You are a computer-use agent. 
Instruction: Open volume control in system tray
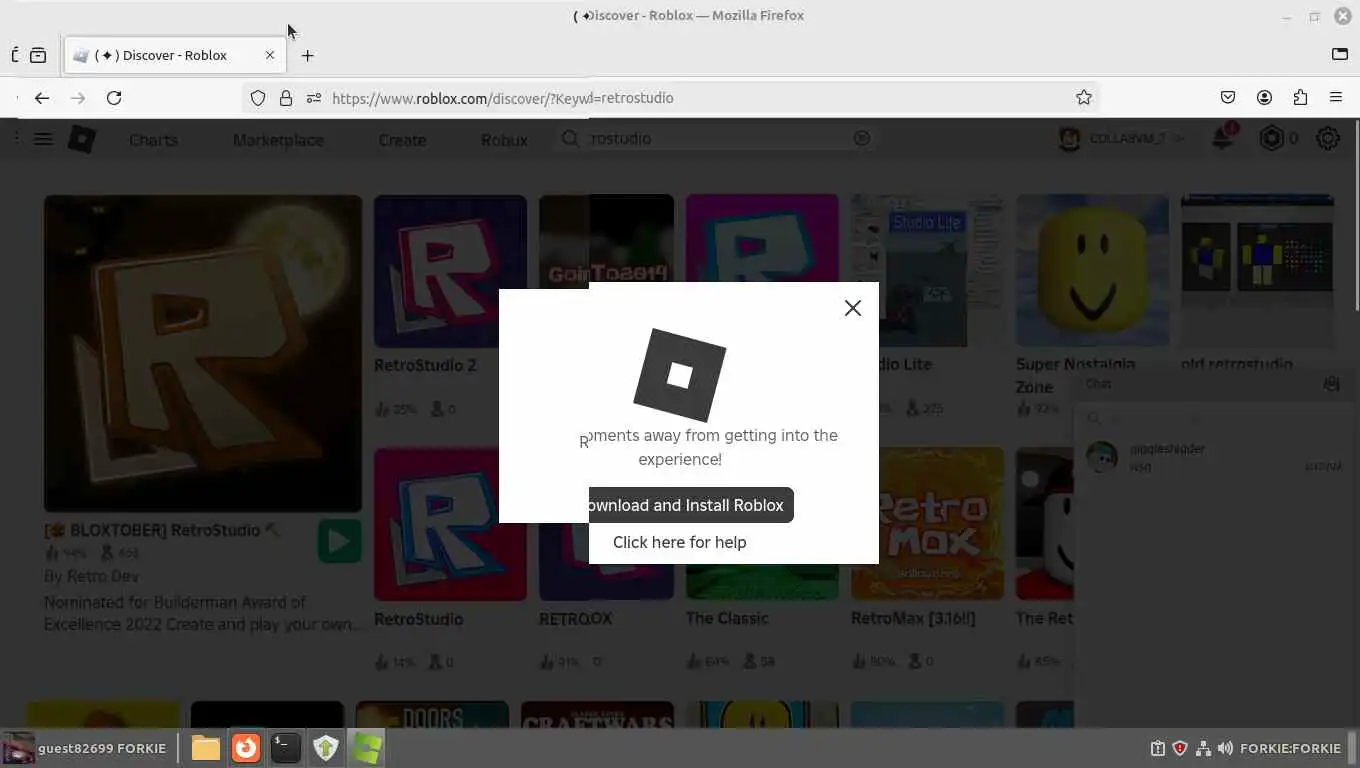[x=1225, y=748]
